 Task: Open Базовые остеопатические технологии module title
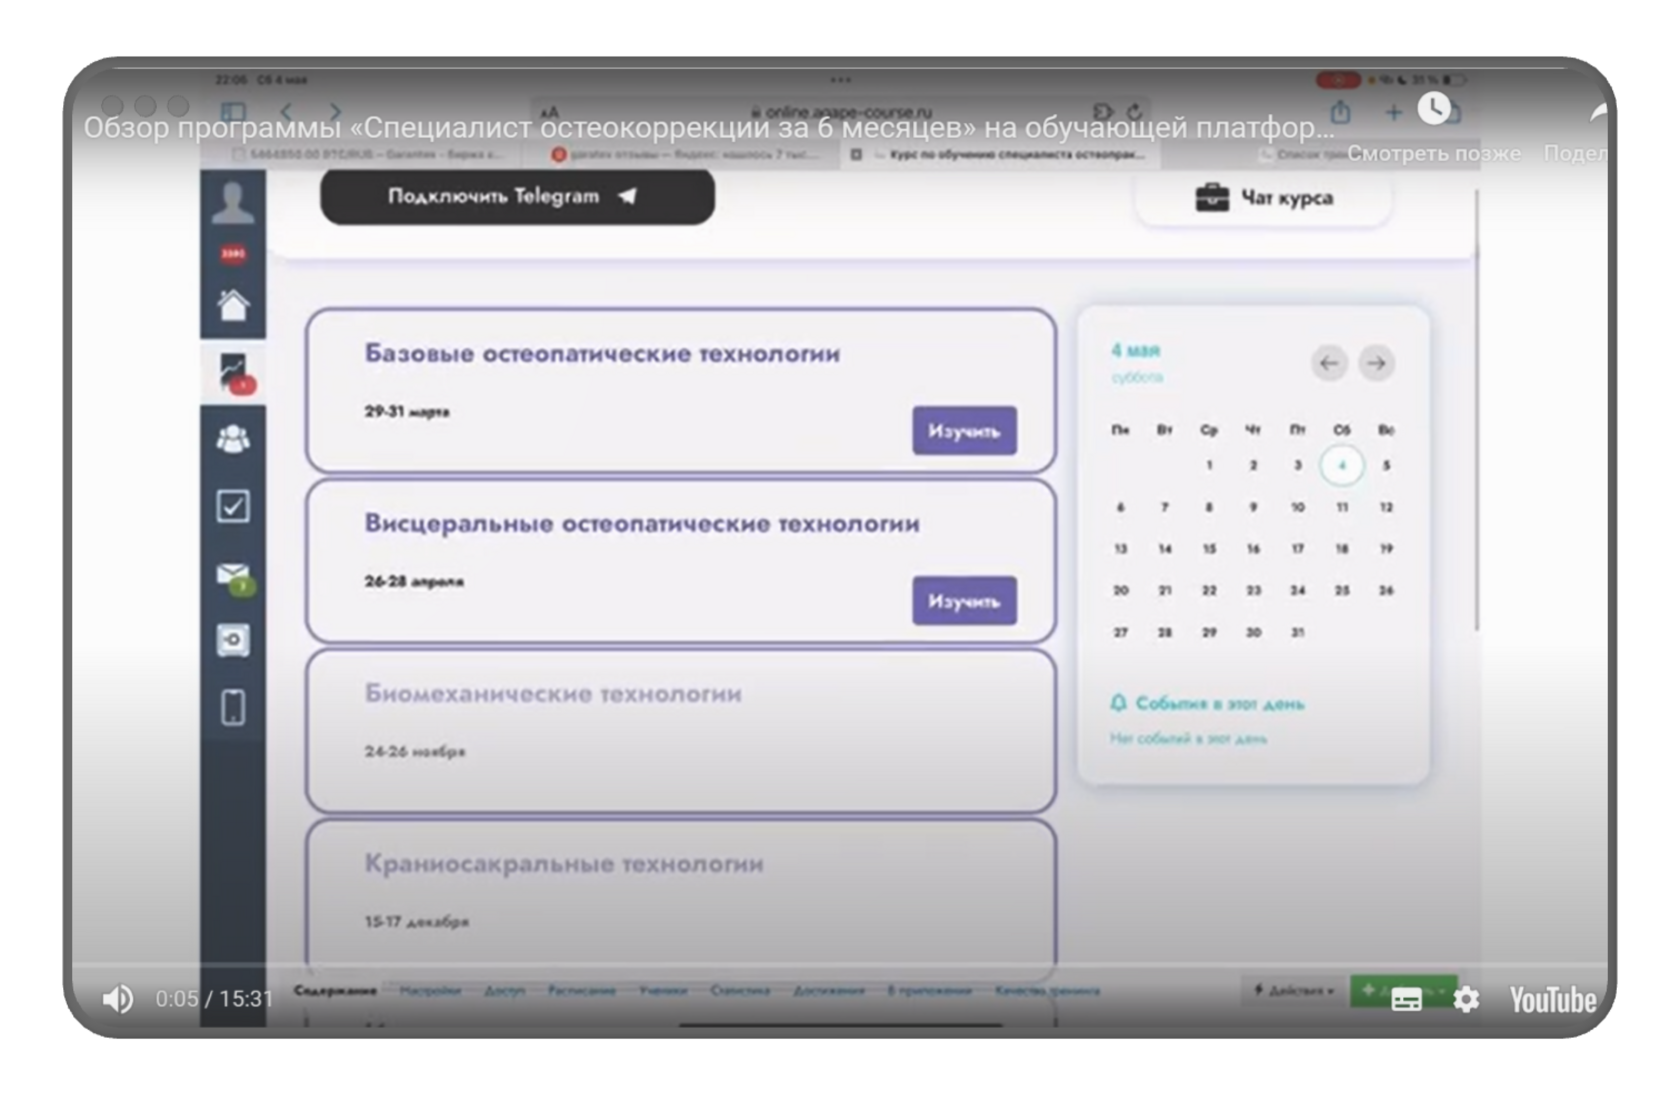coord(602,353)
